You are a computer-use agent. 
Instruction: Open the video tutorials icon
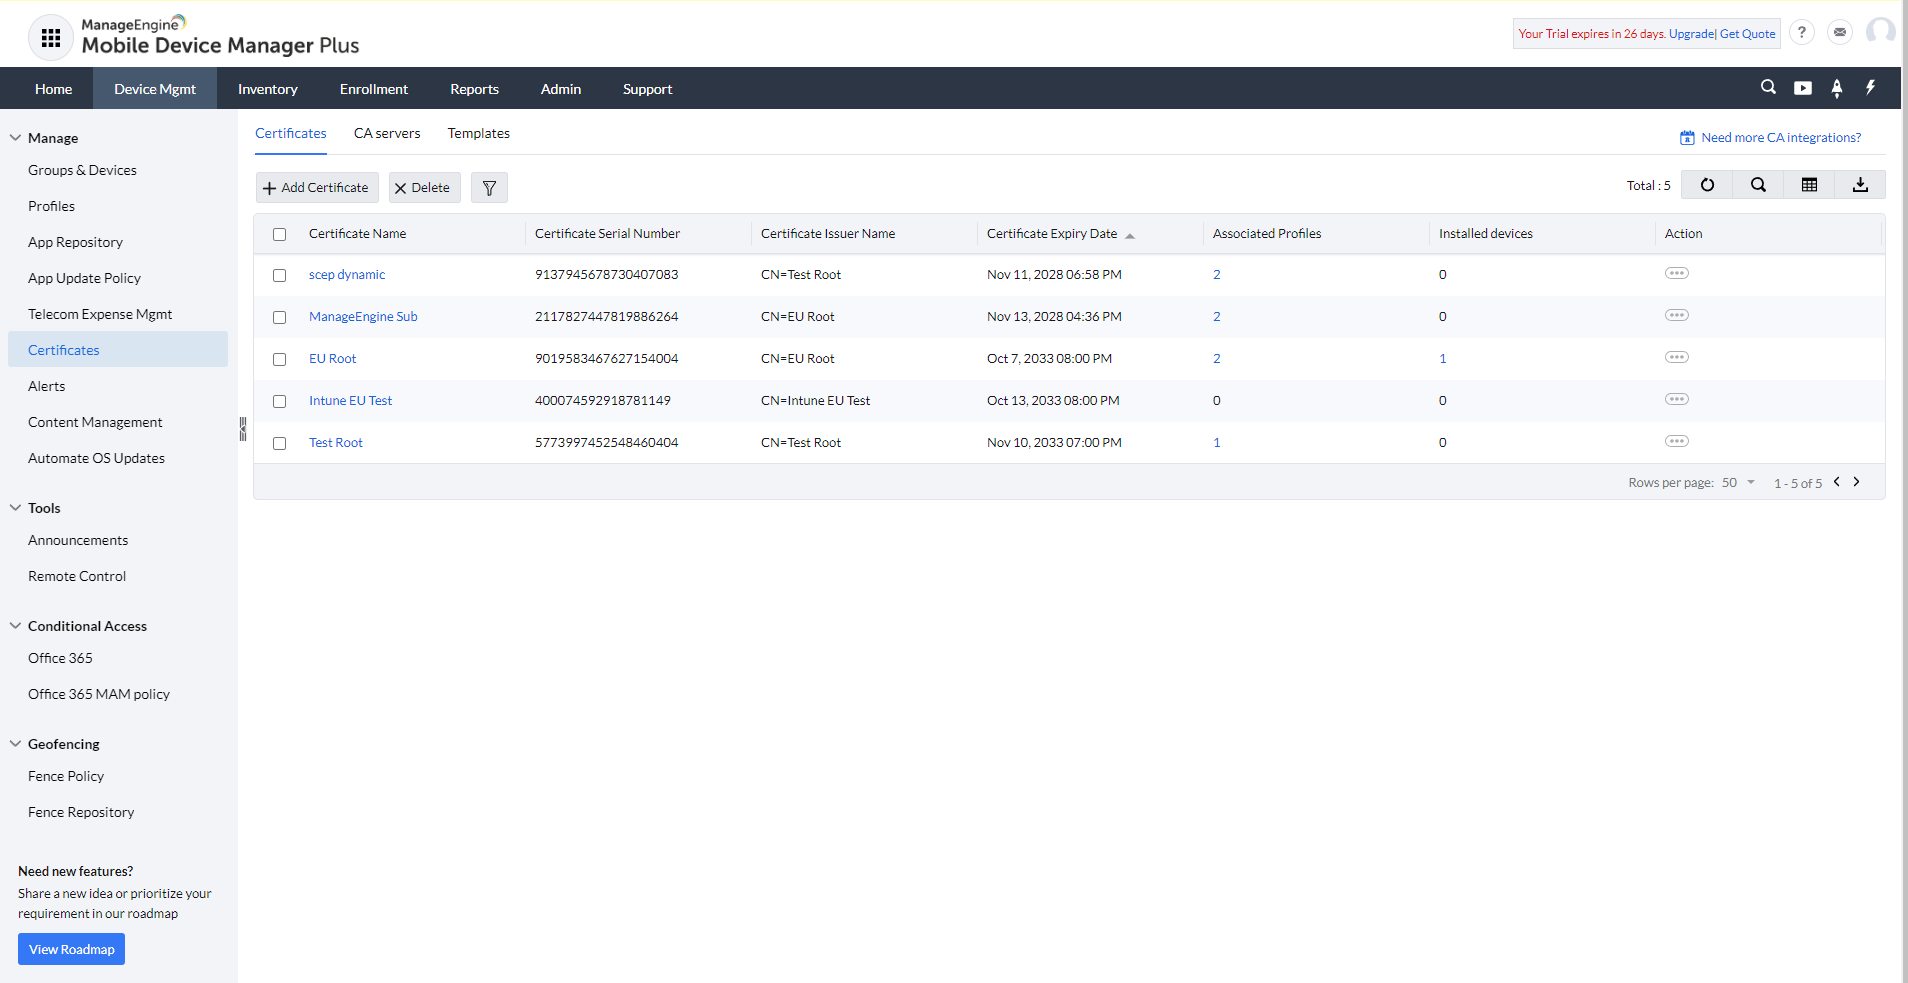tap(1803, 88)
